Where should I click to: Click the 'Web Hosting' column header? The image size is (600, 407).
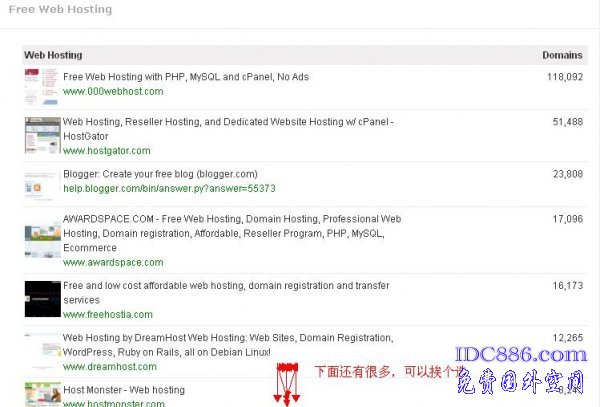[x=53, y=55]
